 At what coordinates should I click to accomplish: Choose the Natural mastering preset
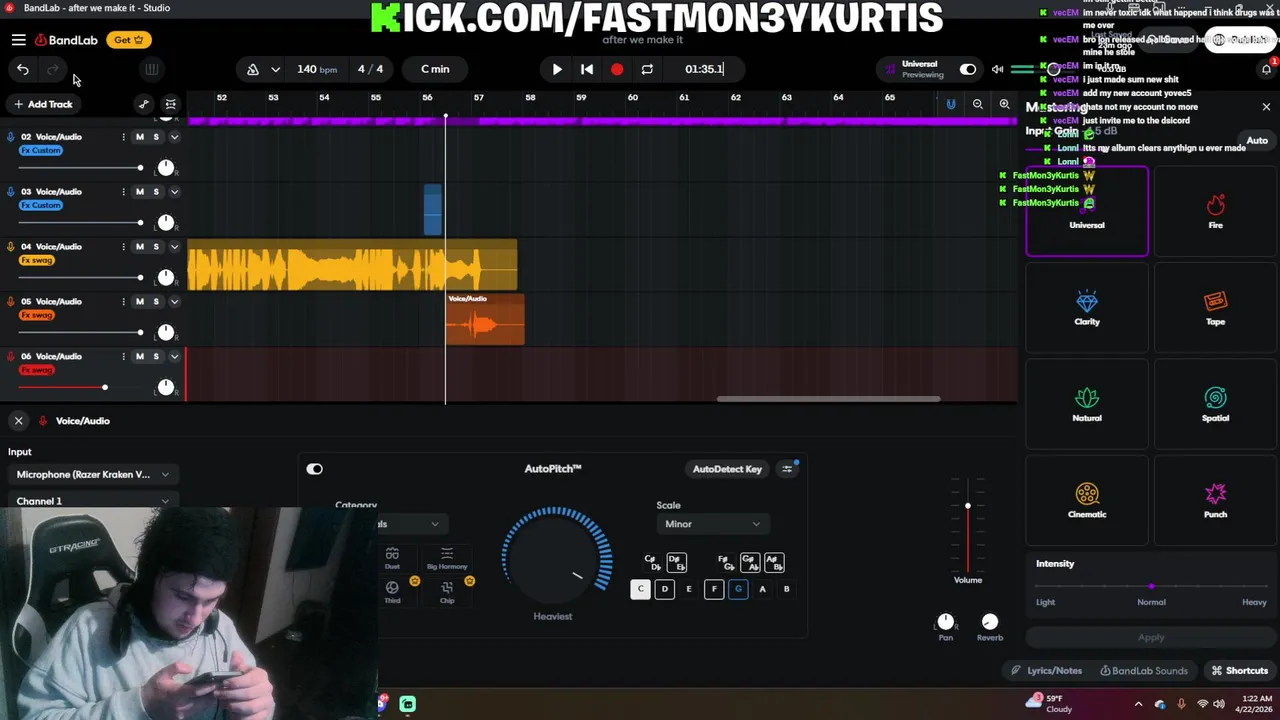click(1087, 404)
